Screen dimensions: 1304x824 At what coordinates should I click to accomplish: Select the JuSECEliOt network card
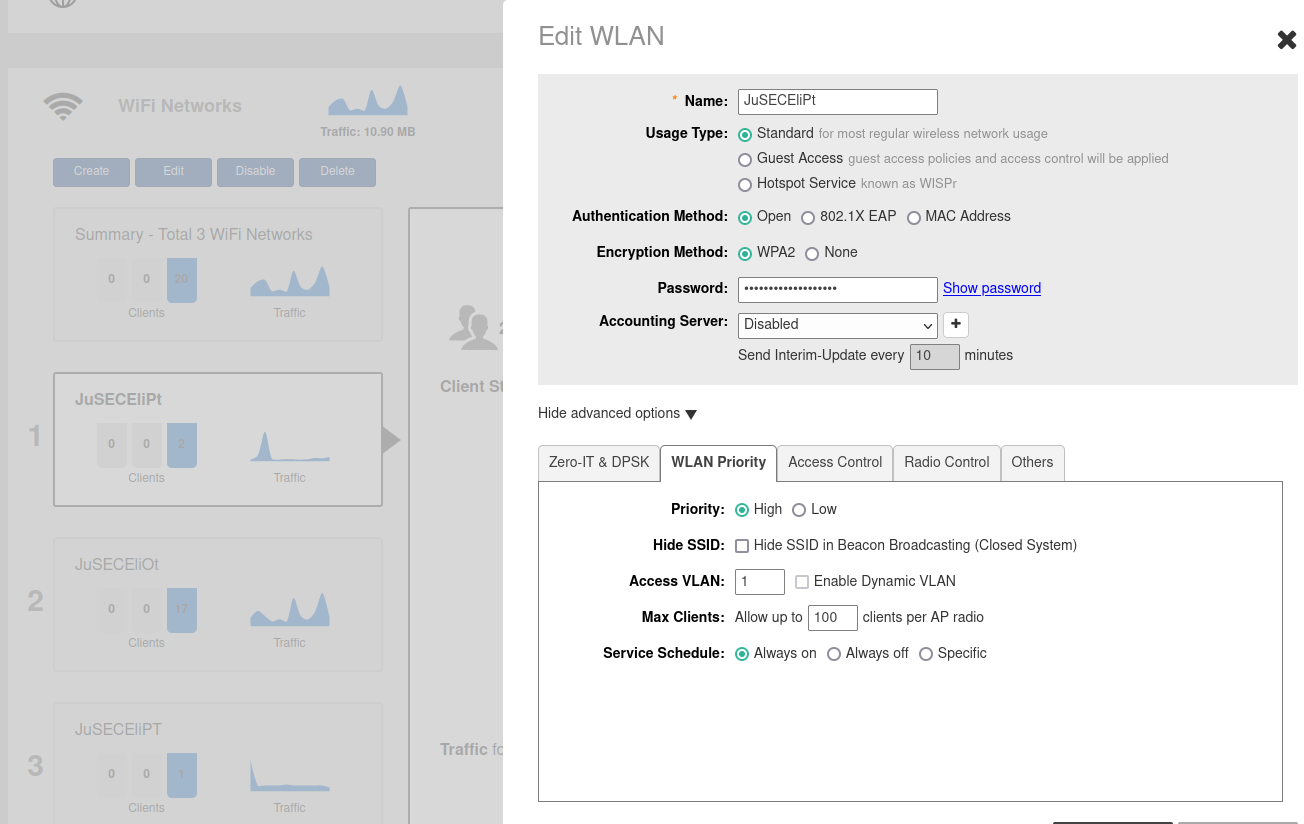pos(217,604)
